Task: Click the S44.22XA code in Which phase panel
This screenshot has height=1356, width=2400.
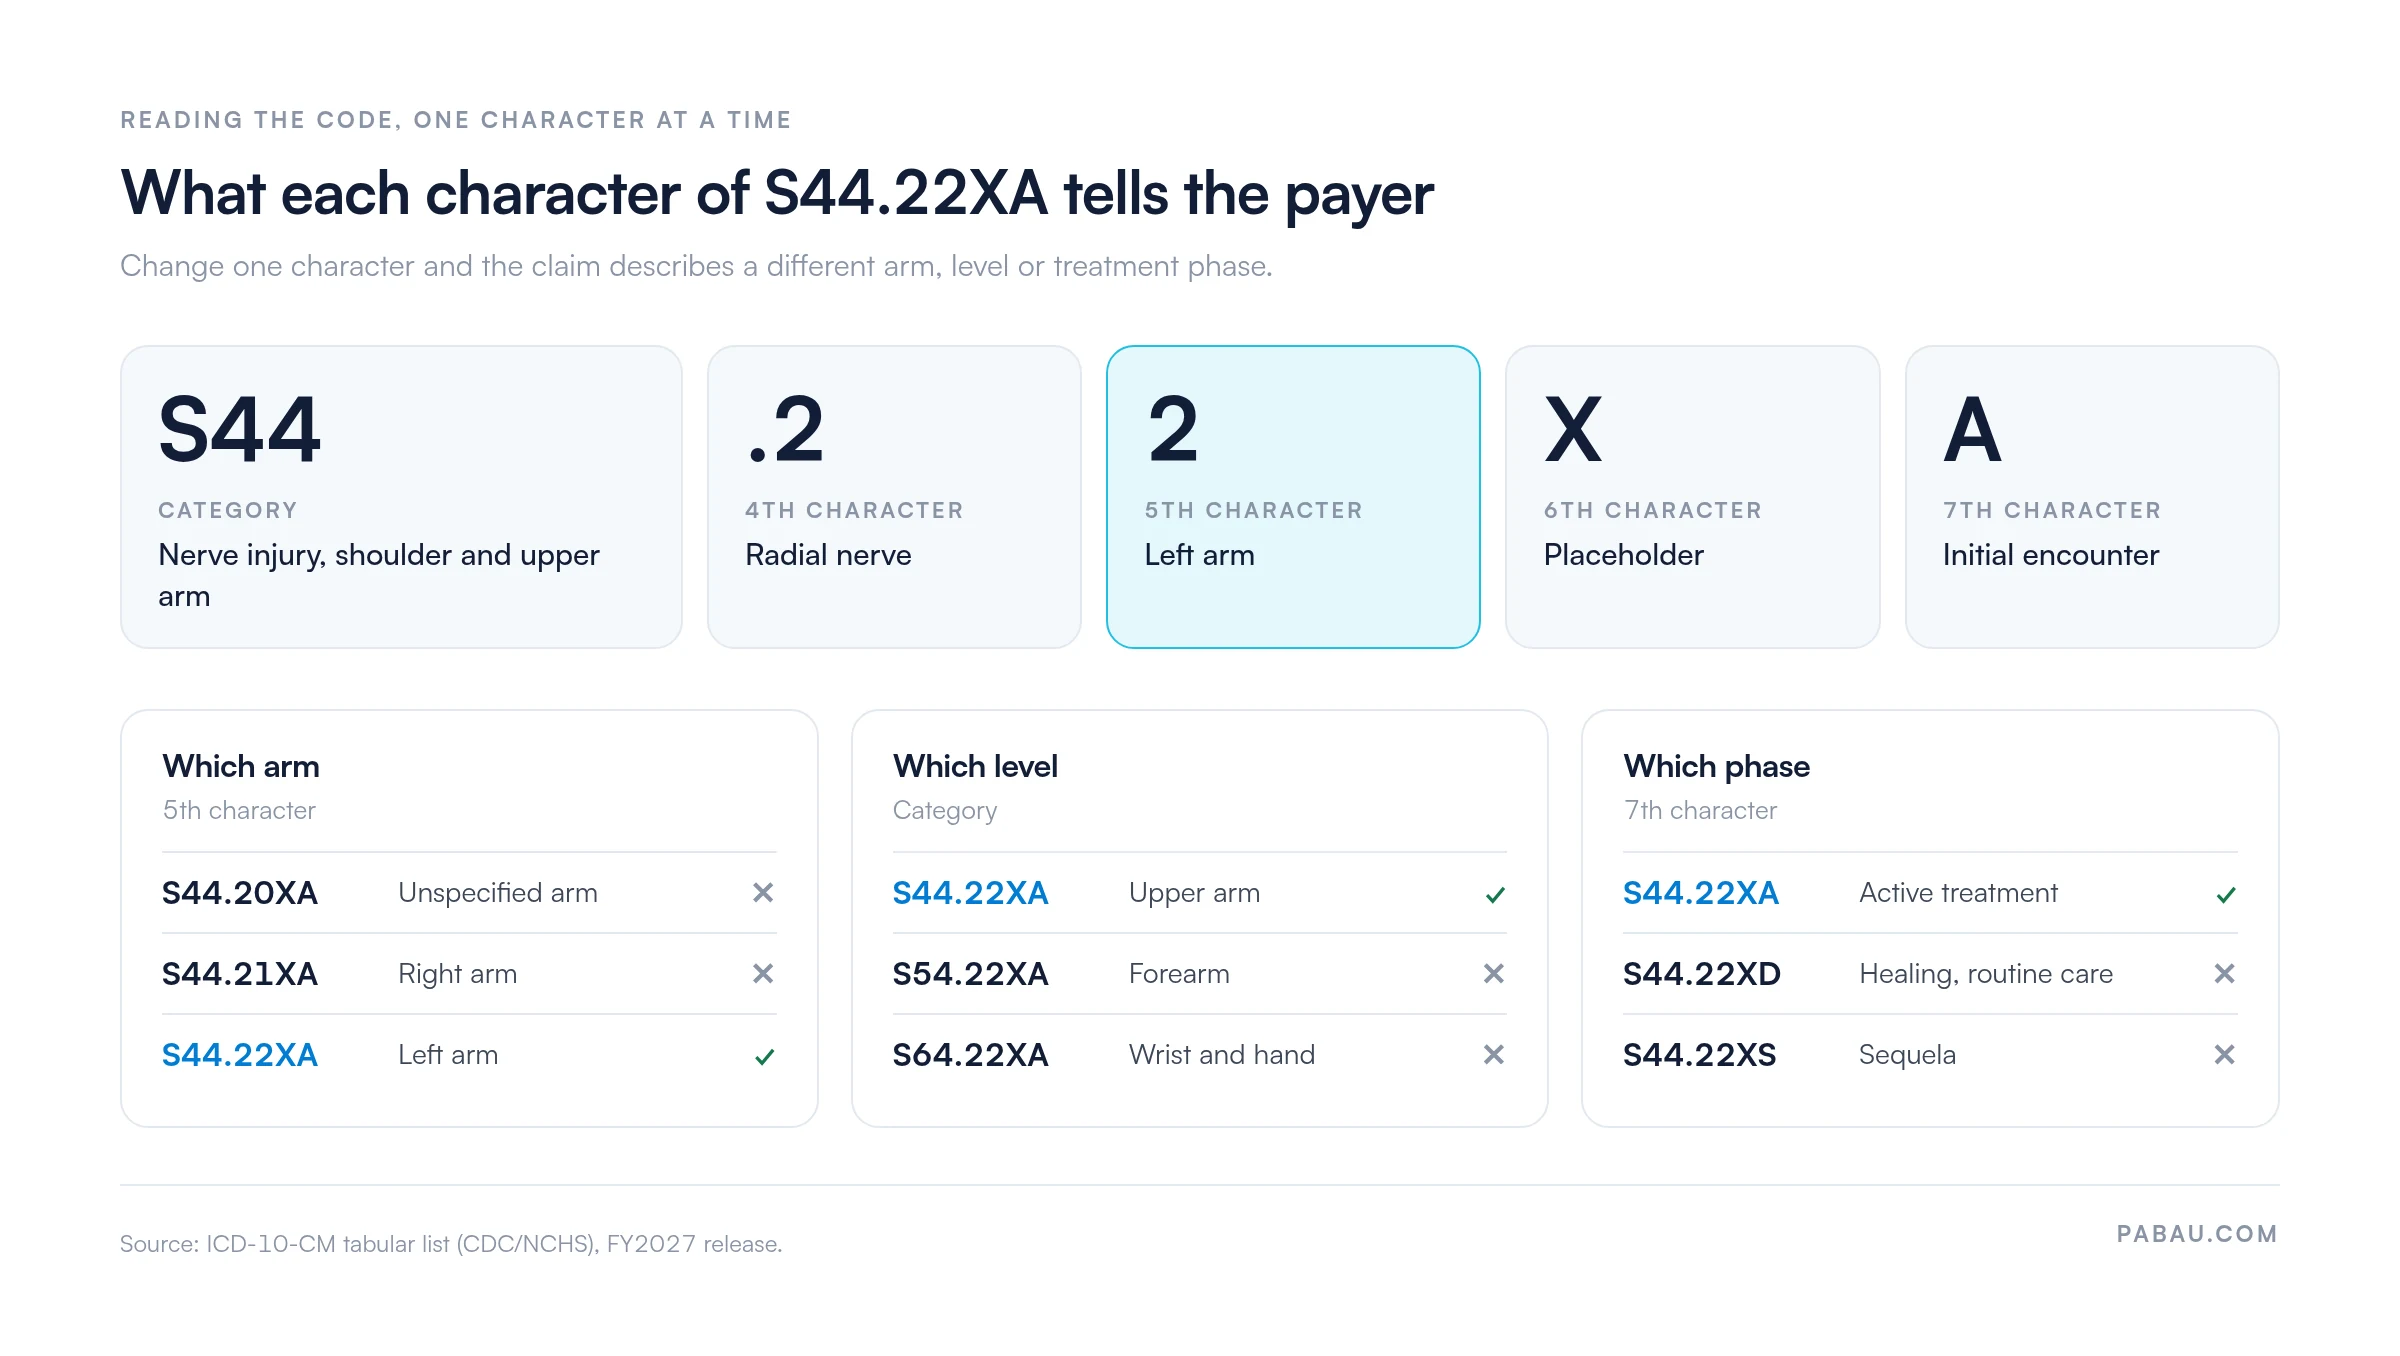Action: 1701,893
